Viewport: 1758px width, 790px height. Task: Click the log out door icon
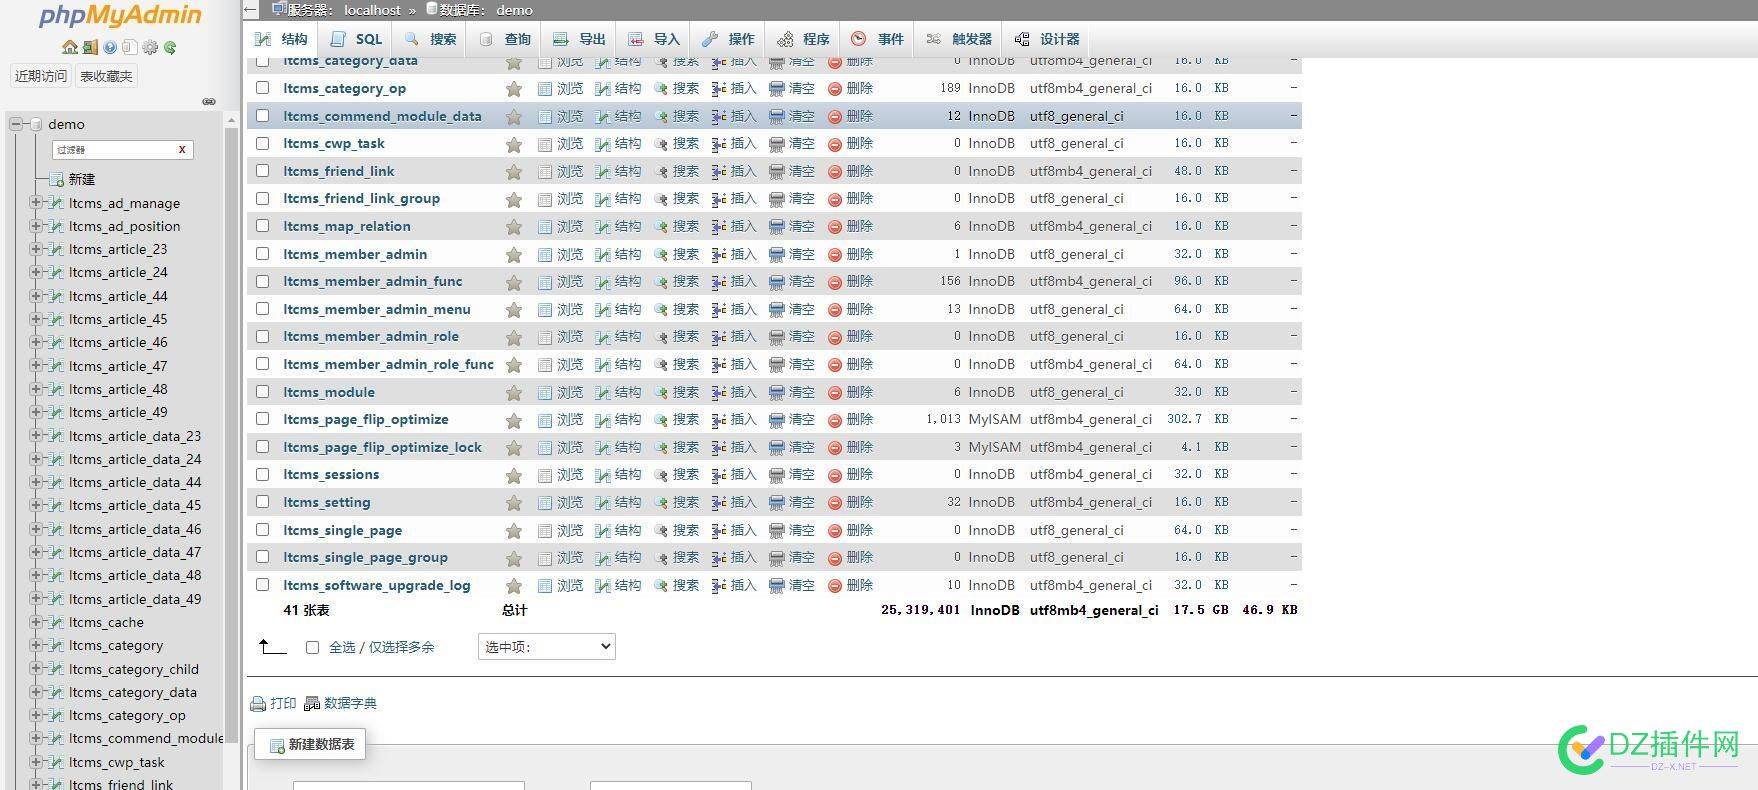90,47
